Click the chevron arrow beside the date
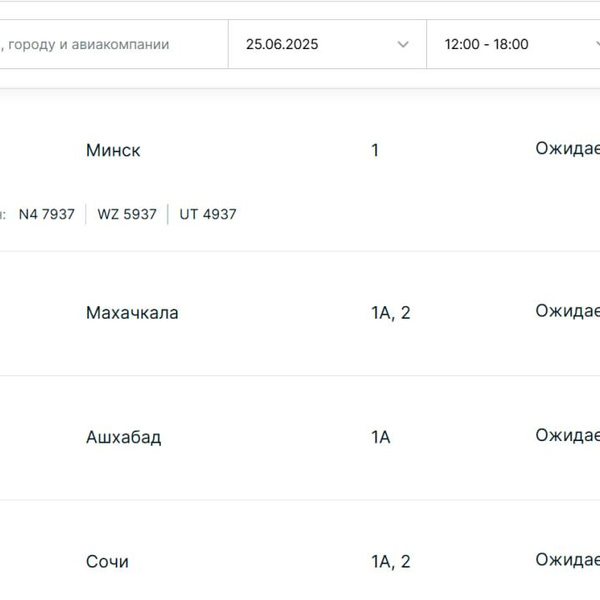 click(403, 44)
